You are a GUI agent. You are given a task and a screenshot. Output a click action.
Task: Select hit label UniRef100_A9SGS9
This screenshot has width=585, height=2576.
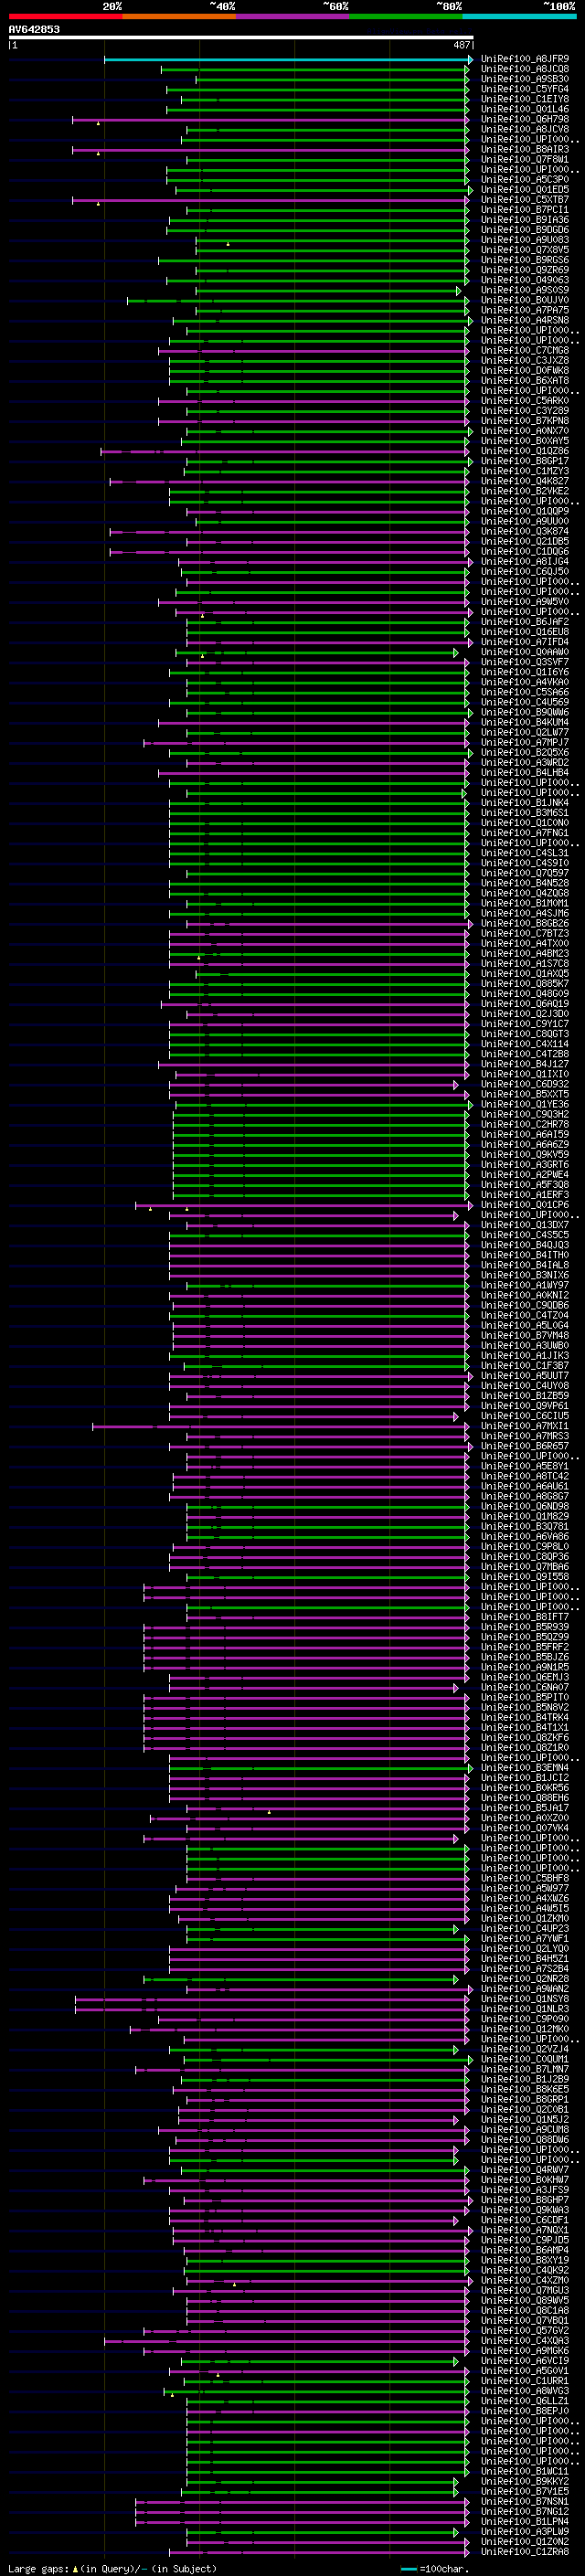point(525,290)
